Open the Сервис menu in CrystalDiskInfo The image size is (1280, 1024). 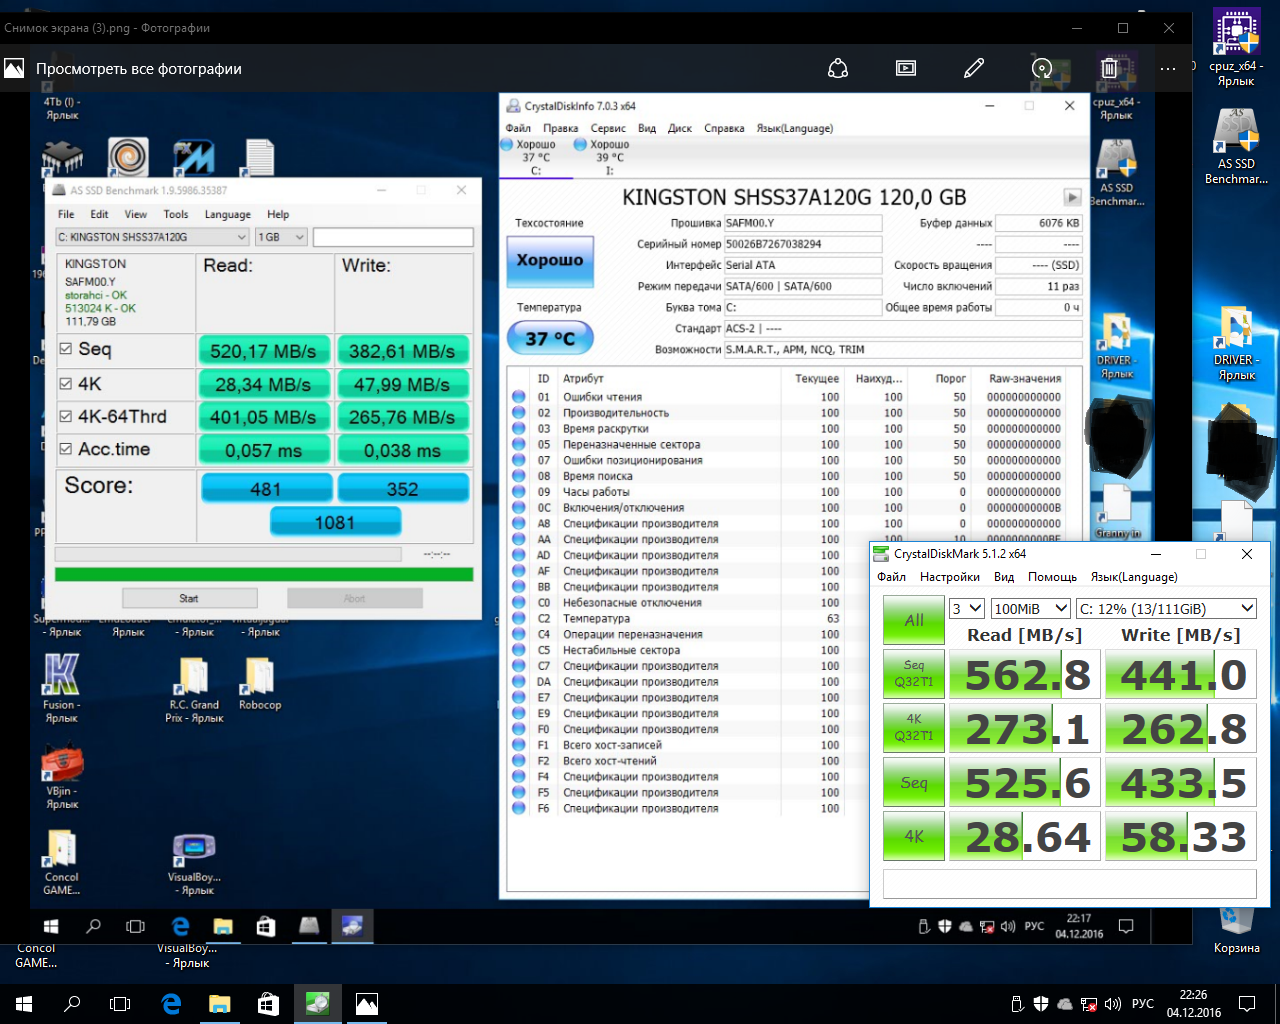608,128
